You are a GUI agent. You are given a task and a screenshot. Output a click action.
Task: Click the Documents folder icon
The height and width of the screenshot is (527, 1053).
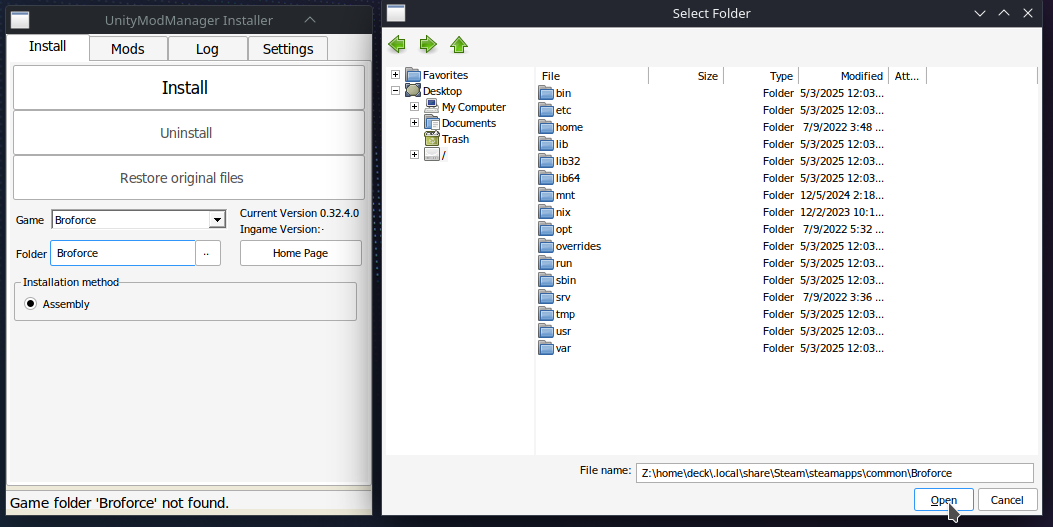tap(432, 123)
